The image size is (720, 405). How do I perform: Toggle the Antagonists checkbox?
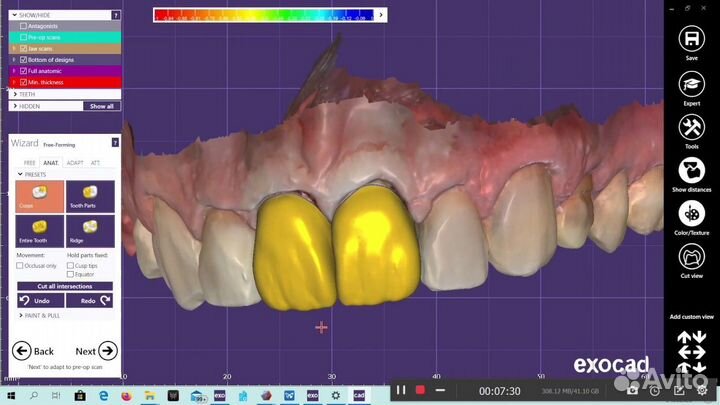pos(24,27)
